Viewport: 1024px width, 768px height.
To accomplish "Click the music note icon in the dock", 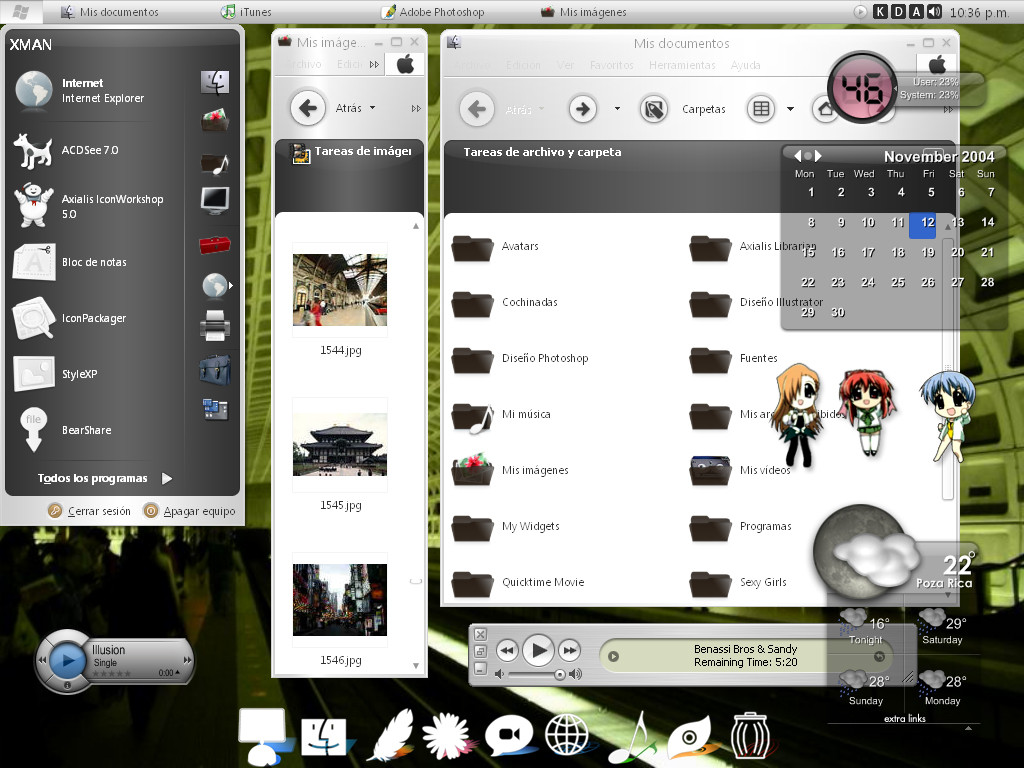I will coord(632,737).
